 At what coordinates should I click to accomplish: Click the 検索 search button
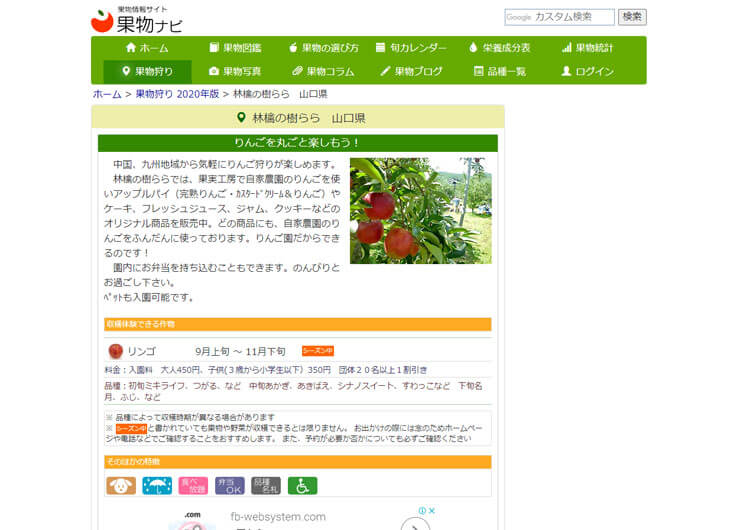[632, 17]
